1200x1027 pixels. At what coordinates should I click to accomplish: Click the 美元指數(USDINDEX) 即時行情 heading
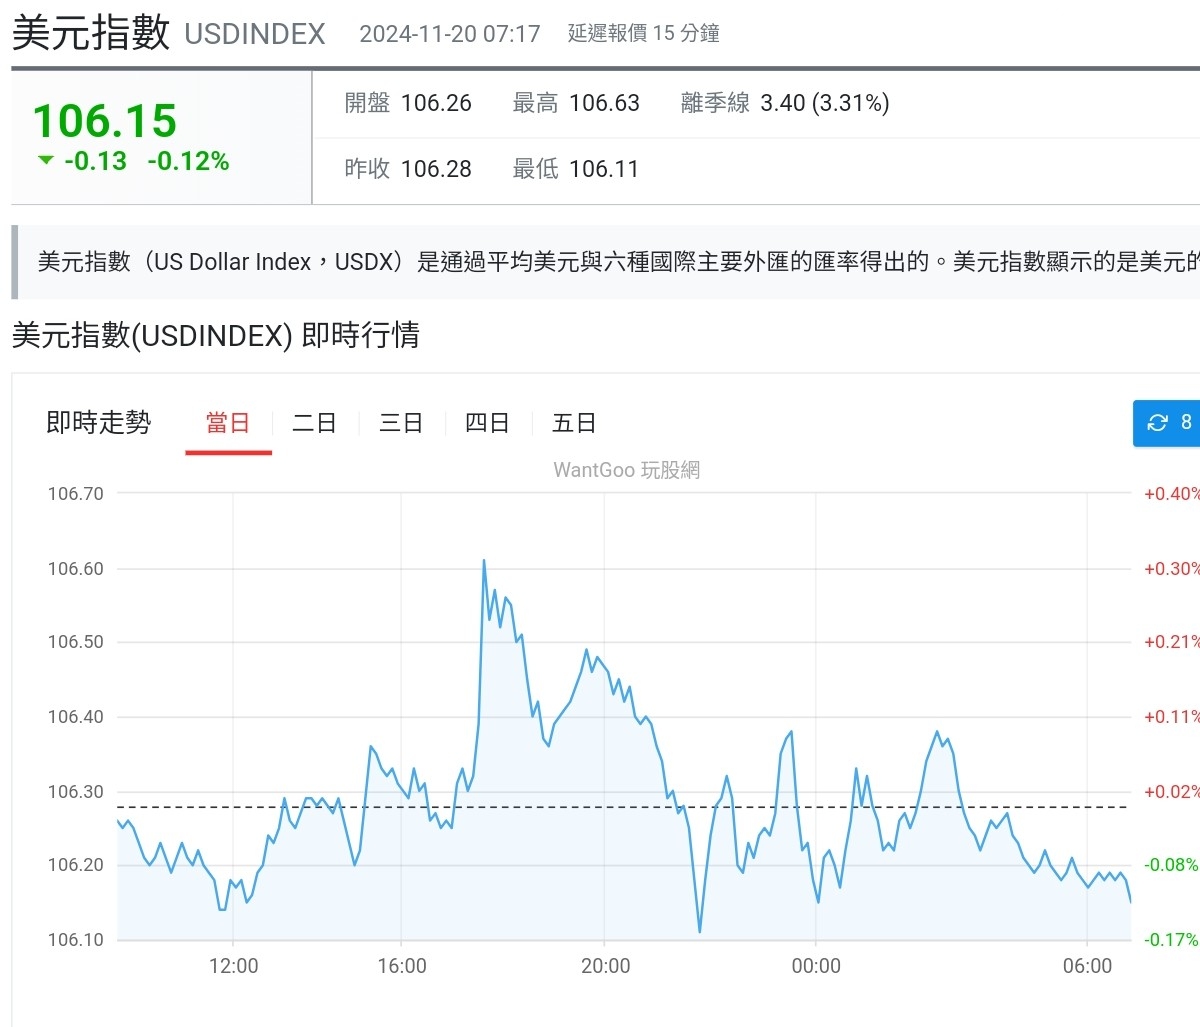[216, 335]
